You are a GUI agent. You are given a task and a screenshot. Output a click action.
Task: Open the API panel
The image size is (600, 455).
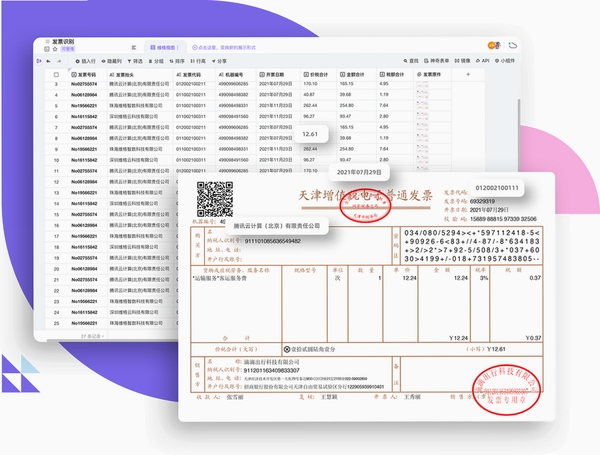(x=483, y=60)
